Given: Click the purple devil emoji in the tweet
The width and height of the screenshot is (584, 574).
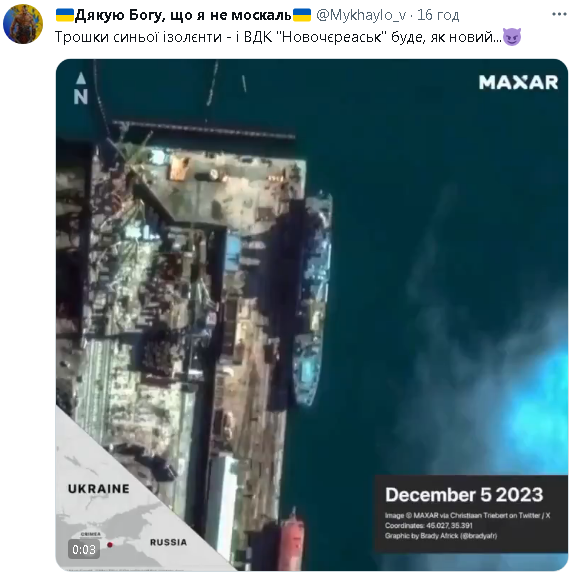Looking at the screenshot, I should (x=512, y=37).
